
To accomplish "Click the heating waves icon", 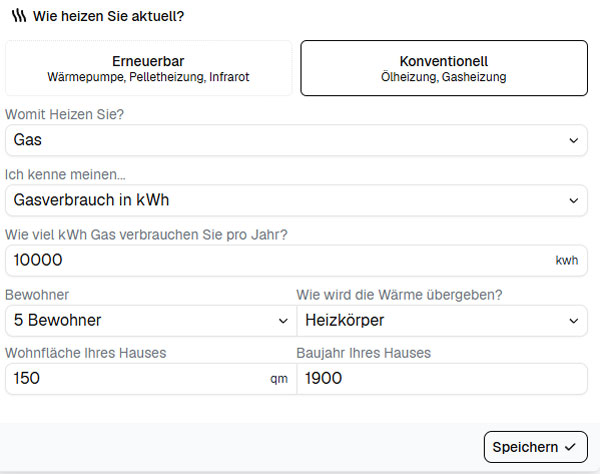I will (x=18, y=16).
